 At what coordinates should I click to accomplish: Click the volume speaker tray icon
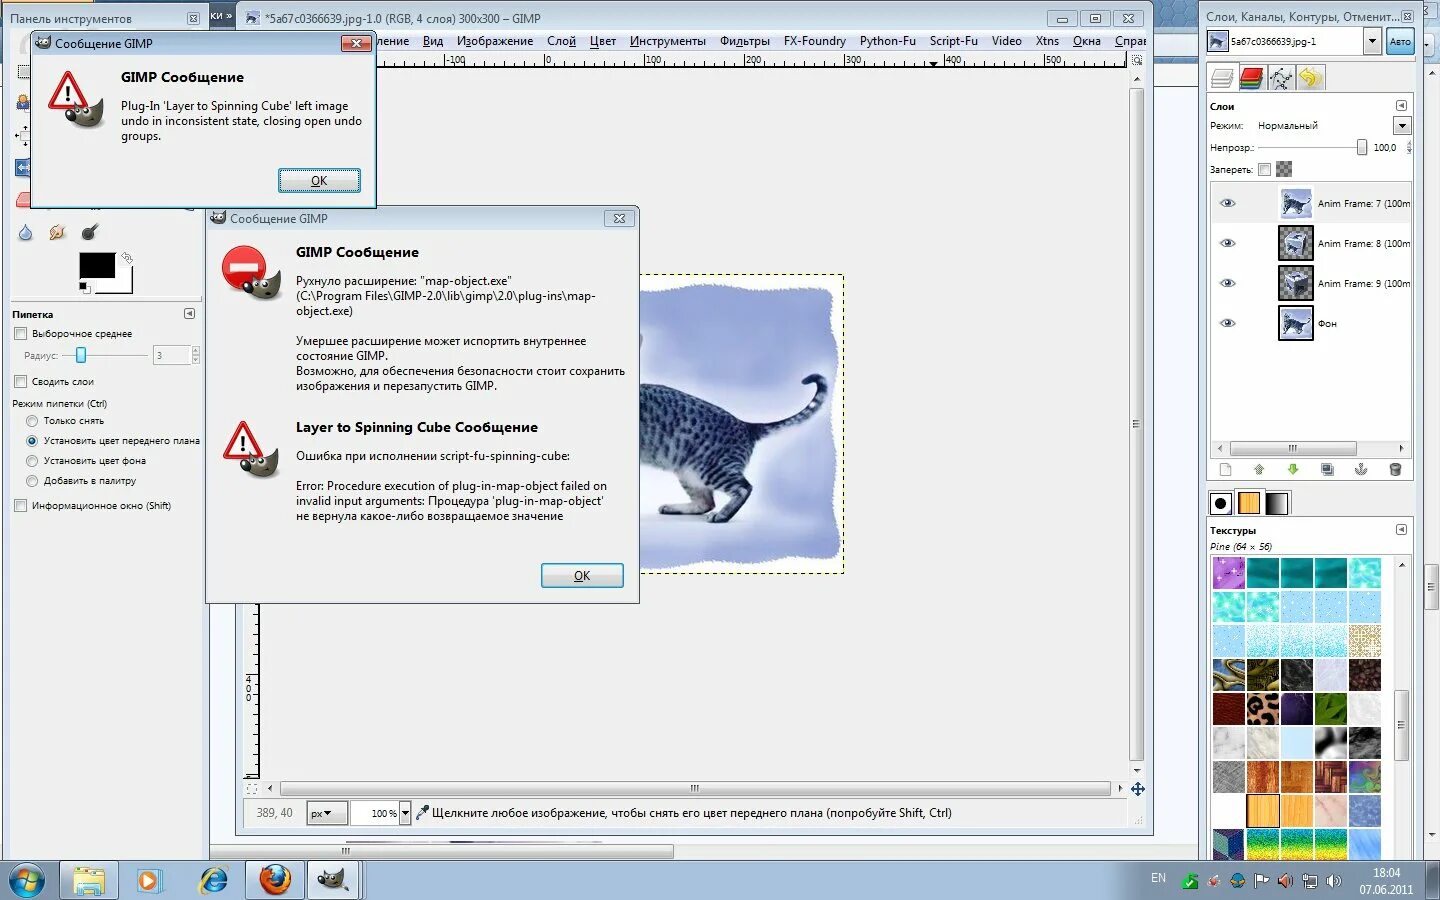[x=1333, y=881]
